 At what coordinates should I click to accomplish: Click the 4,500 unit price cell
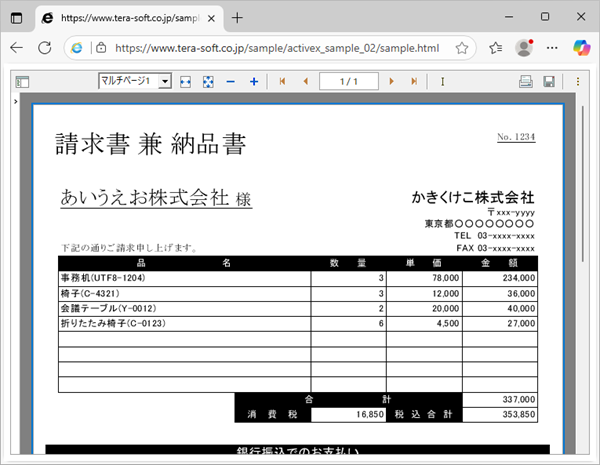click(x=424, y=324)
